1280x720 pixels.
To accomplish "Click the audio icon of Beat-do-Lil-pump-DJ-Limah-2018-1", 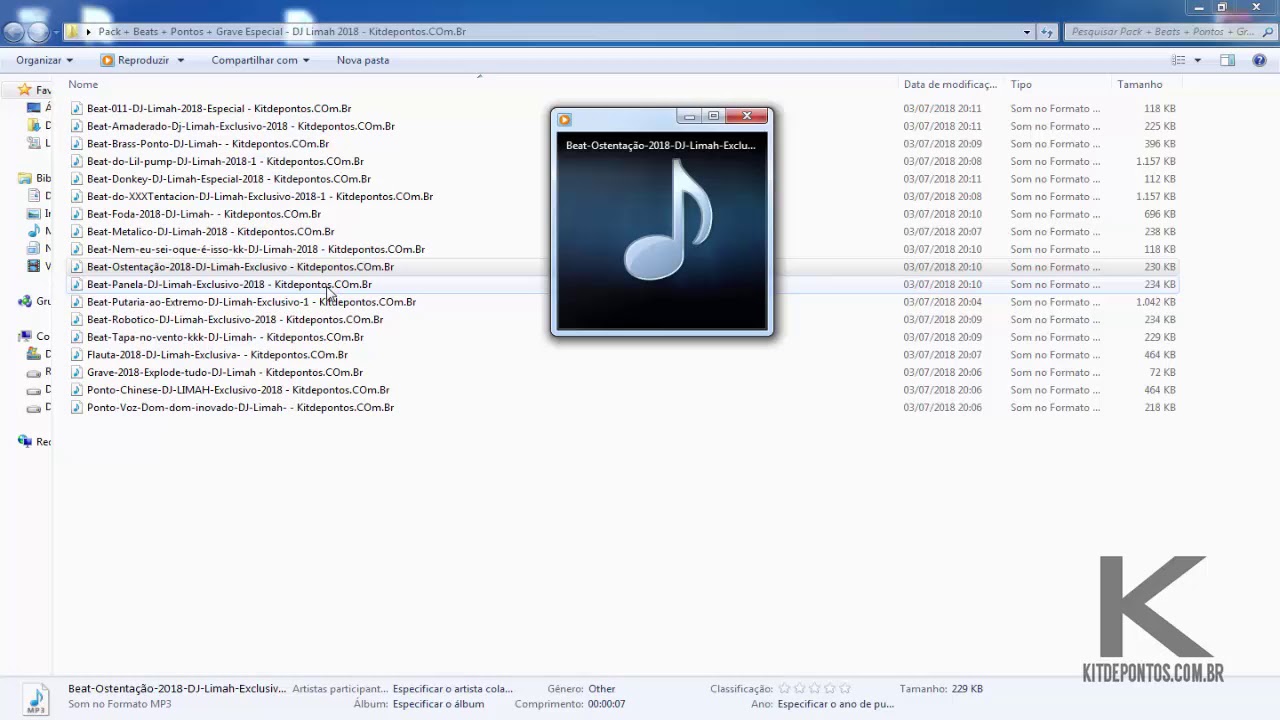I will tap(77, 161).
